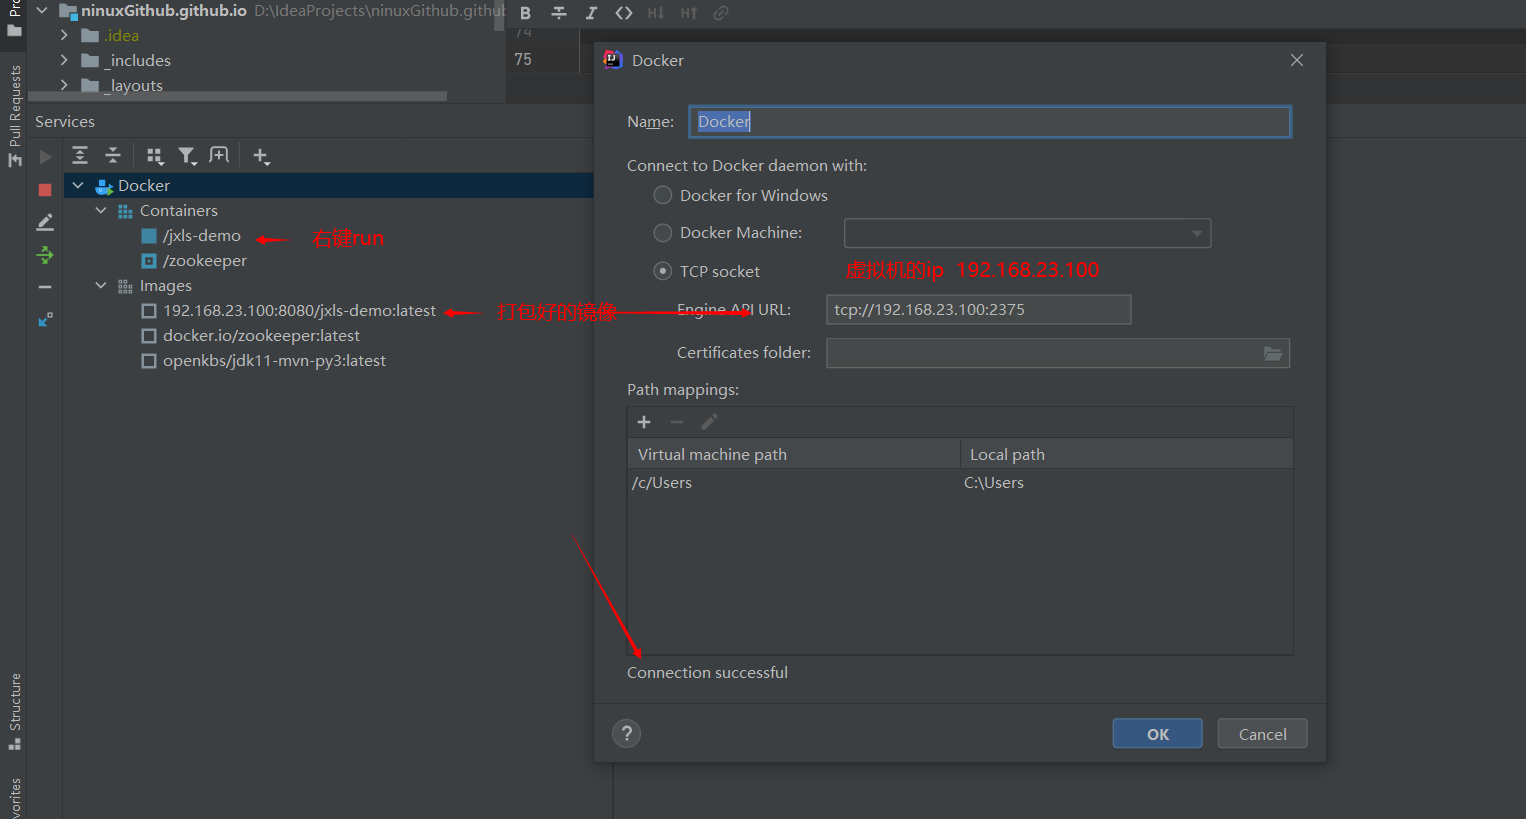This screenshot has width=1526, height=819.
Task: Open the Pull Requests side tab
Action: 14,110
